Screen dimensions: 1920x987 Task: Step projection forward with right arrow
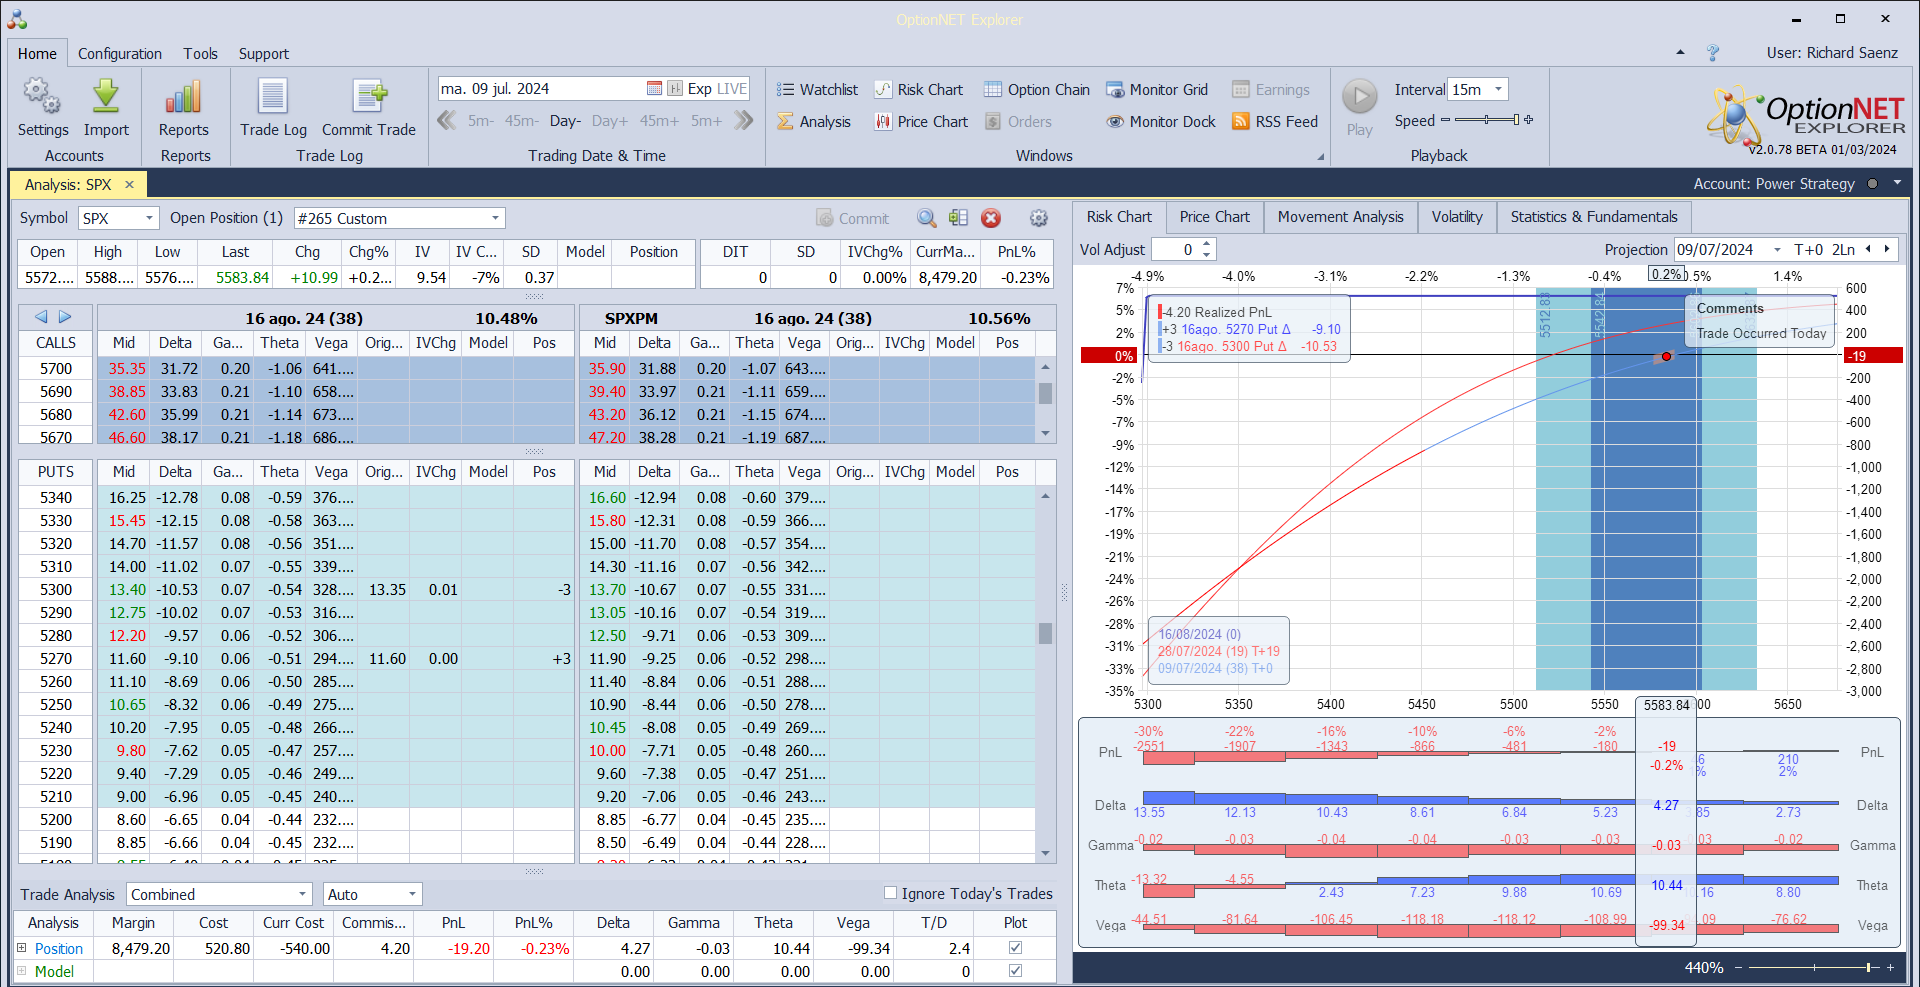click(x=1887, y=250)
